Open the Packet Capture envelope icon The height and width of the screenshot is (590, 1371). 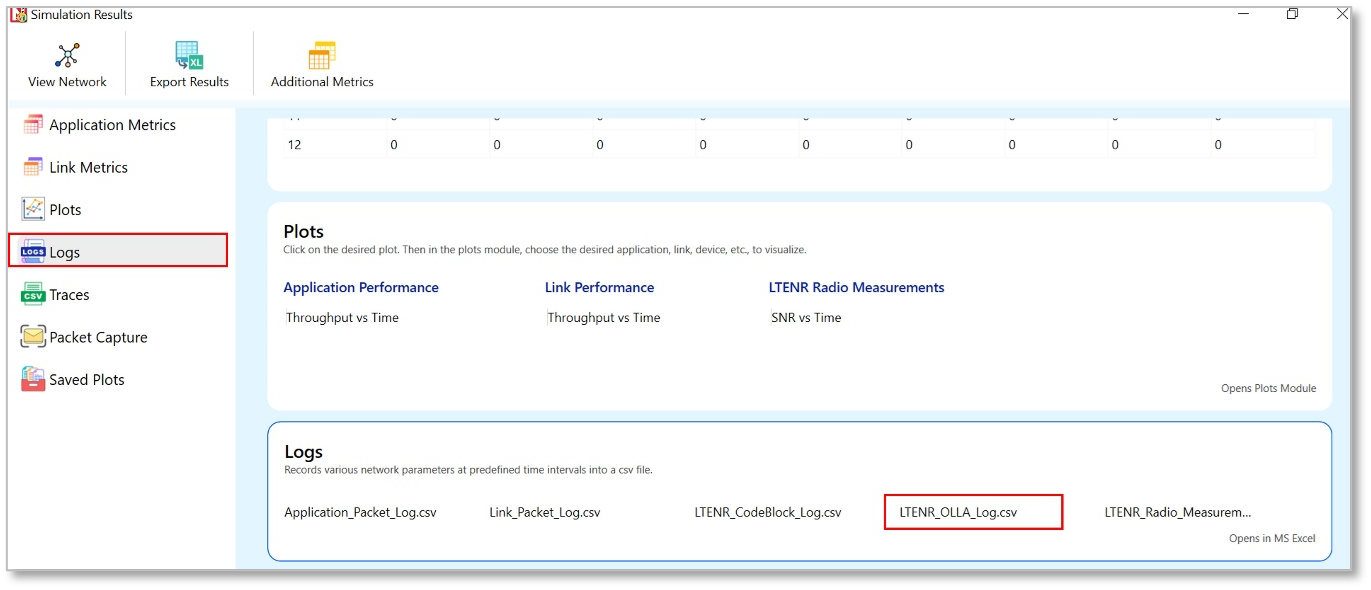(x=33, y=337)
